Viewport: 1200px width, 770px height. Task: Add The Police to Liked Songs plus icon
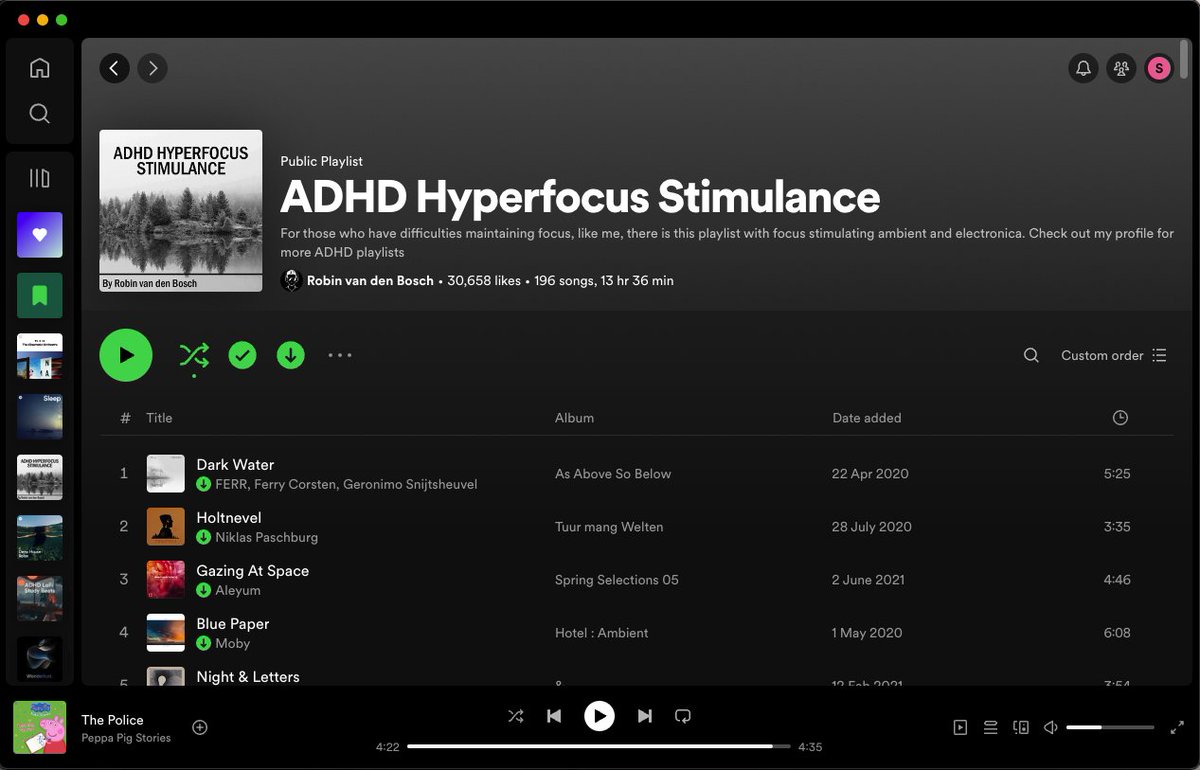pos(200,727)
